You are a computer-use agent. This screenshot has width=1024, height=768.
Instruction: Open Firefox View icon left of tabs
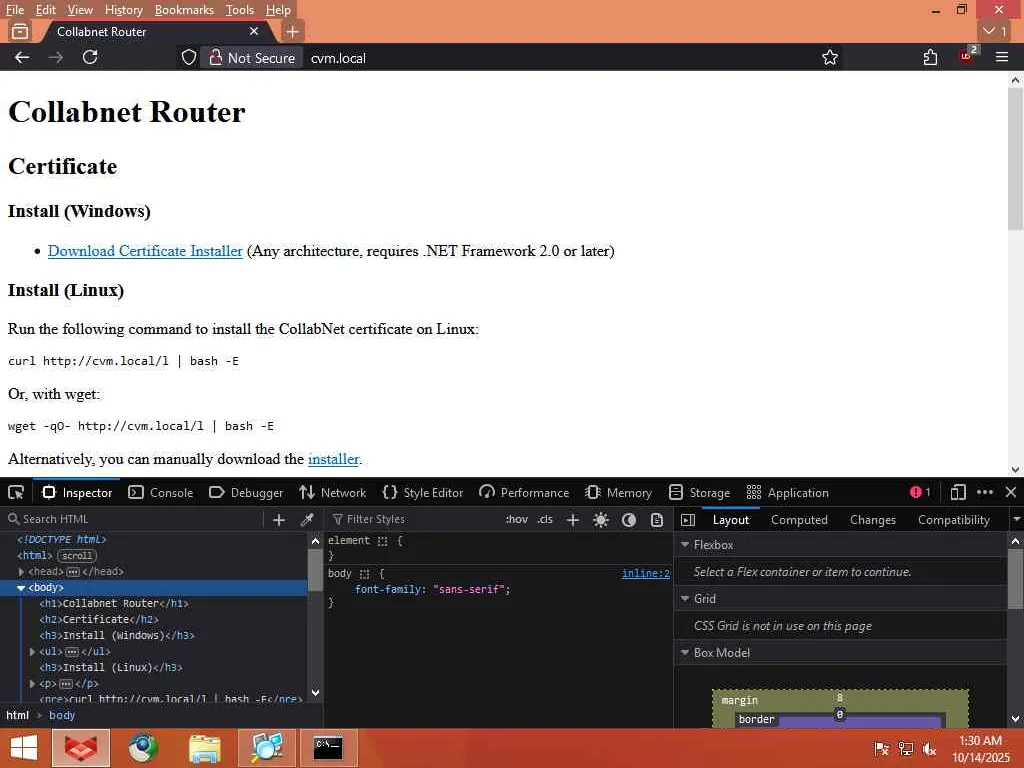tap(20, 31)
